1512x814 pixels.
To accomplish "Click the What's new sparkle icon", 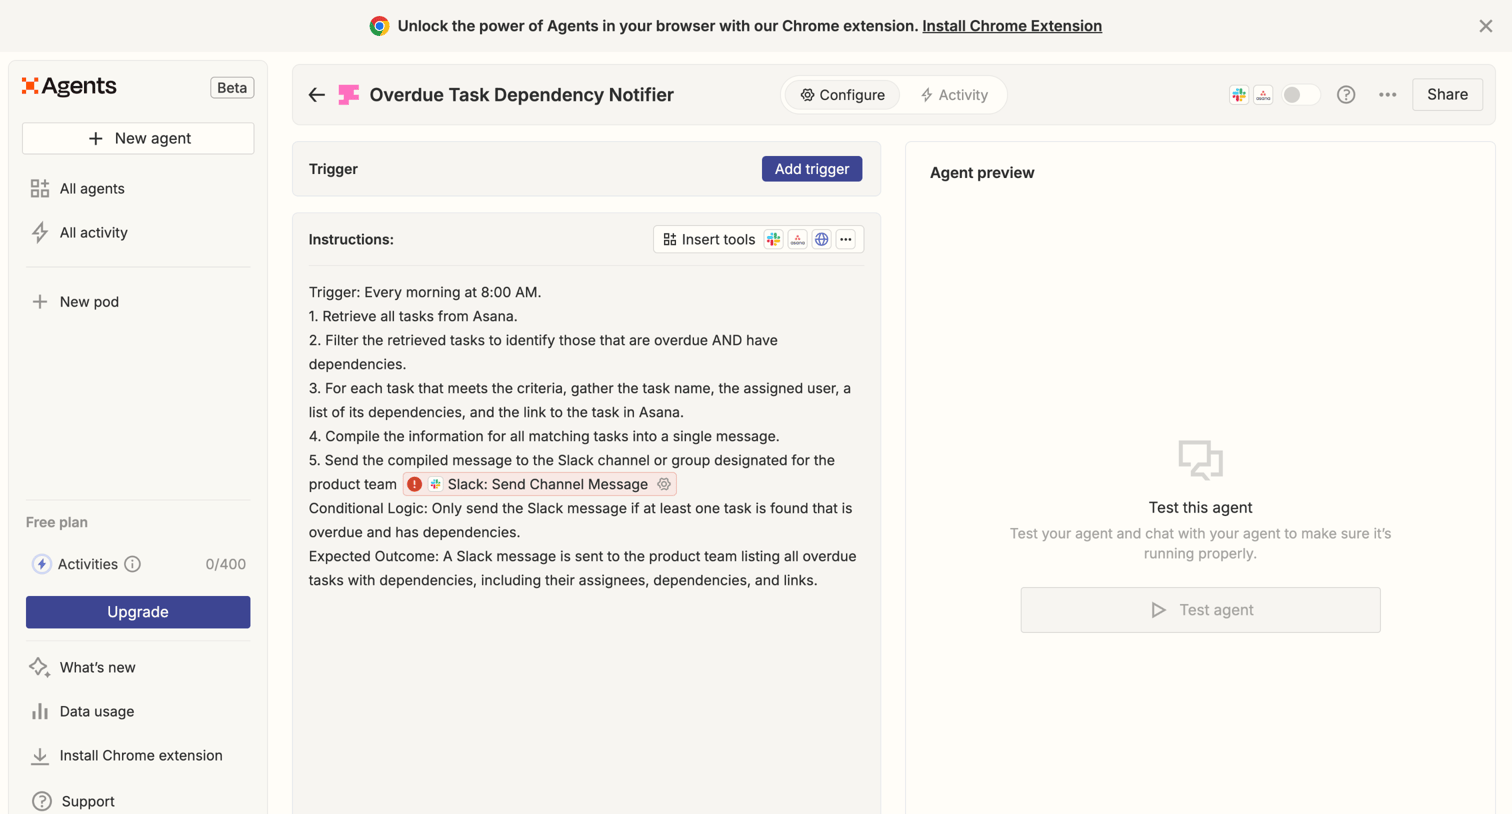I will tap(39, 667).
